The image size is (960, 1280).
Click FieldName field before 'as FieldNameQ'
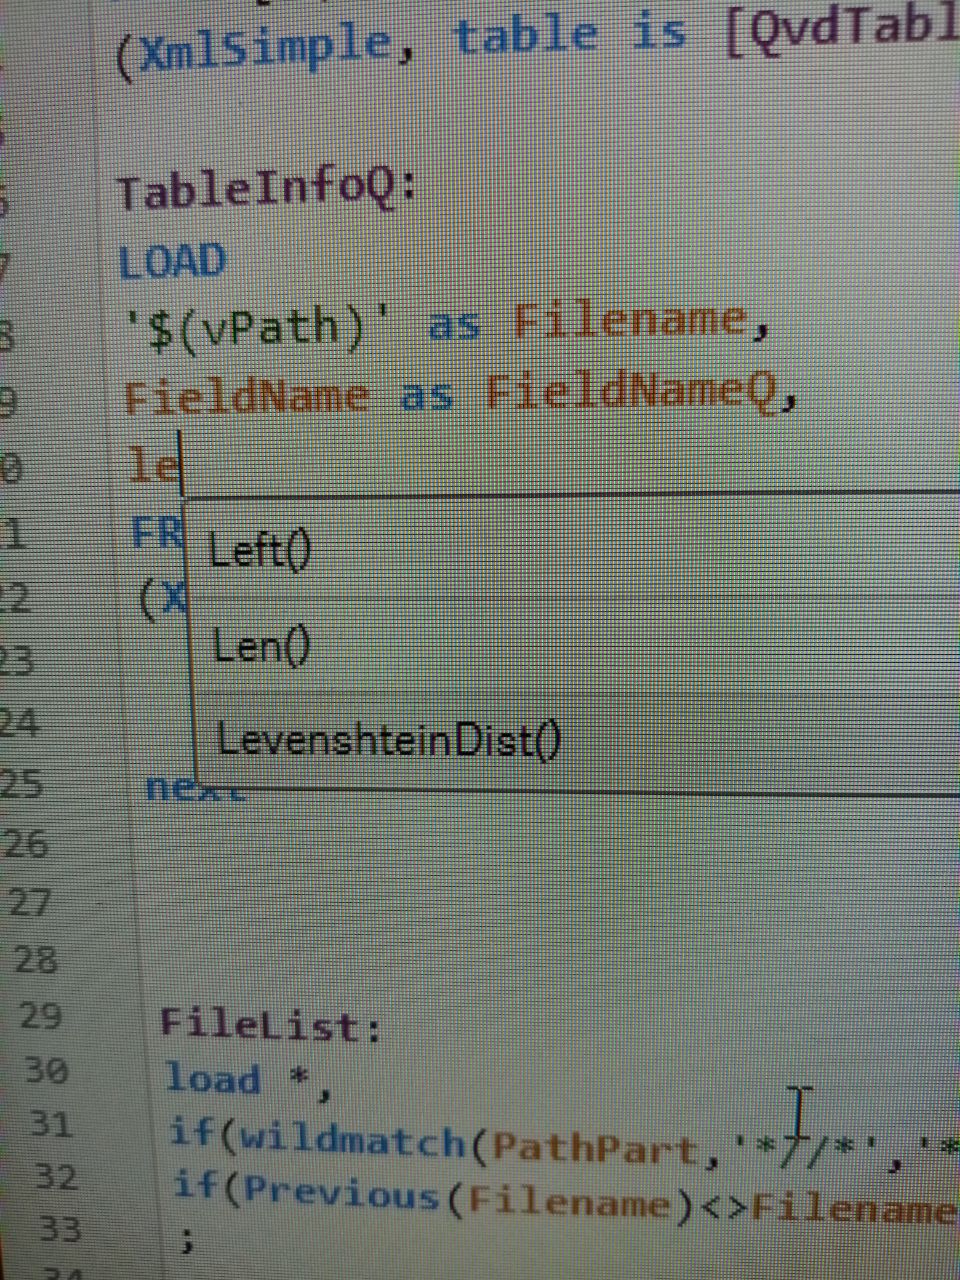247,397
